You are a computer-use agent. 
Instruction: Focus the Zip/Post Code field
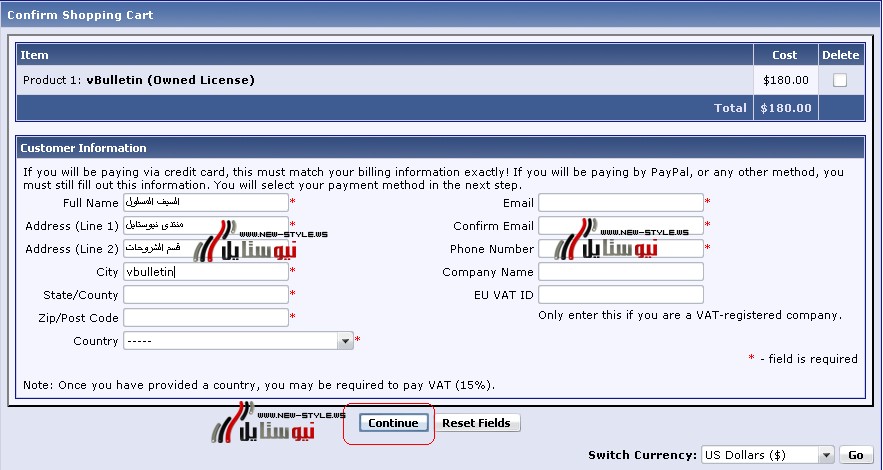pyautogui.click(x=205, y=318)
